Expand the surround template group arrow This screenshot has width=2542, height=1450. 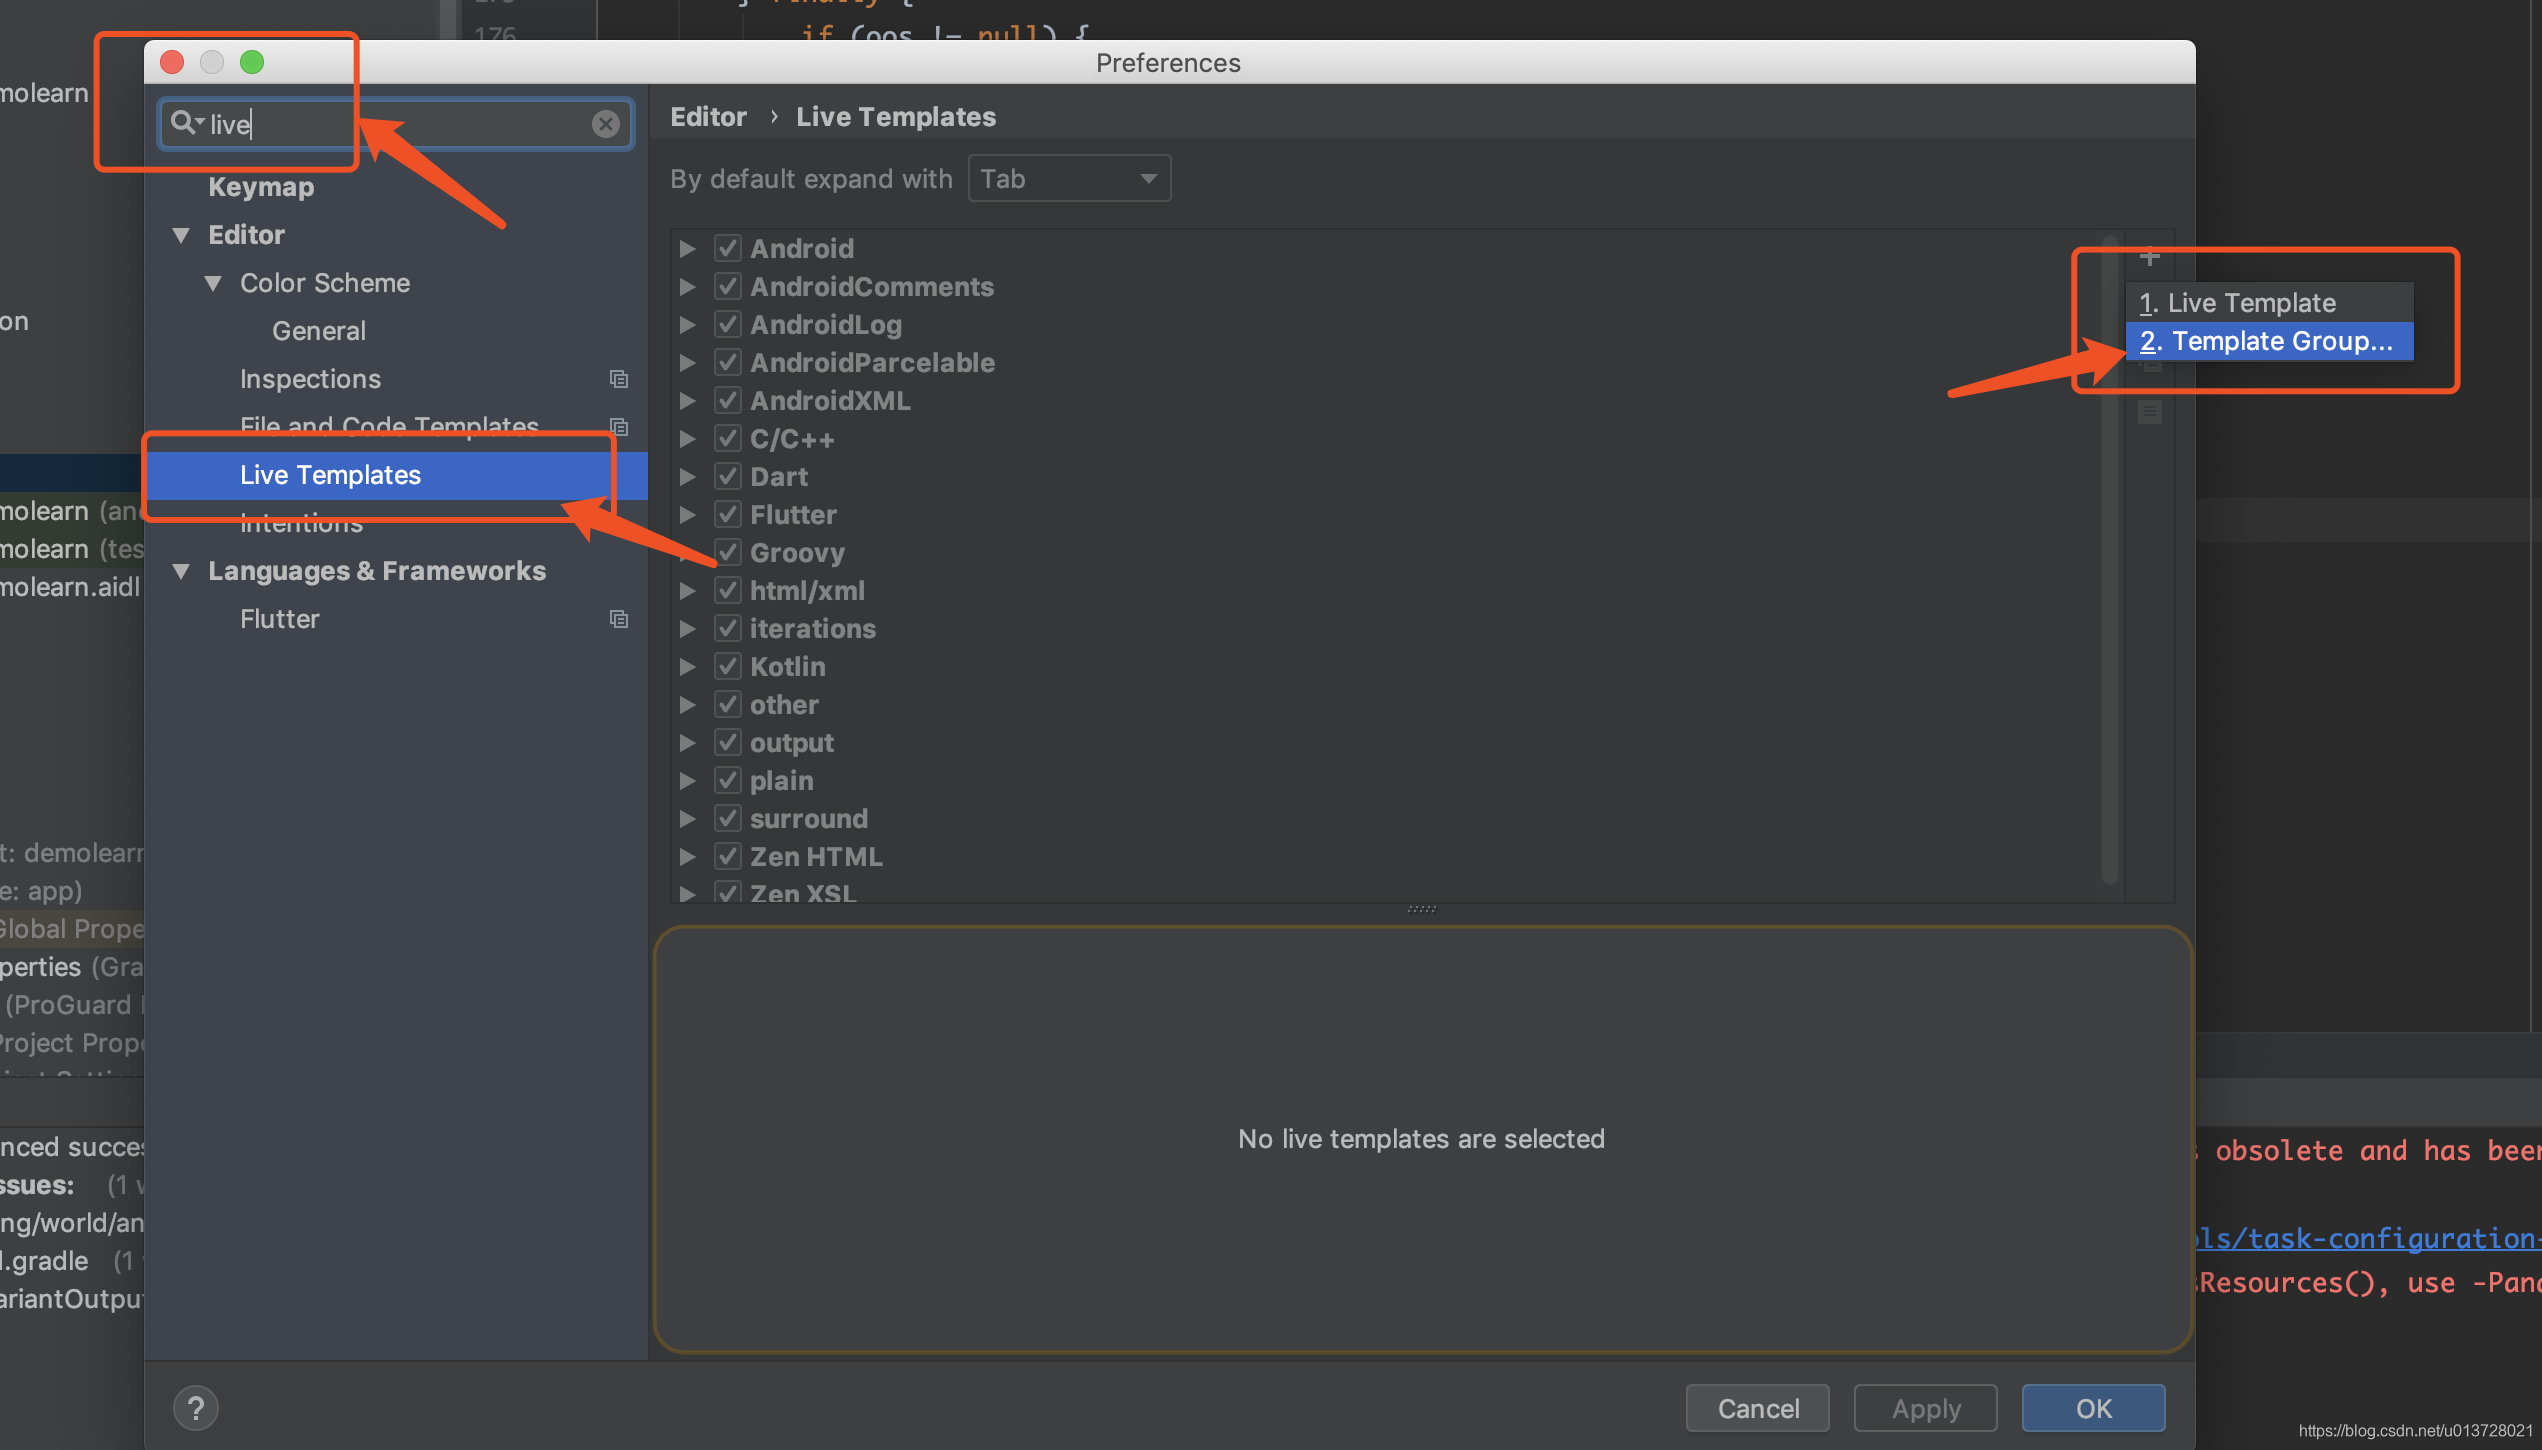click(688, 818)
